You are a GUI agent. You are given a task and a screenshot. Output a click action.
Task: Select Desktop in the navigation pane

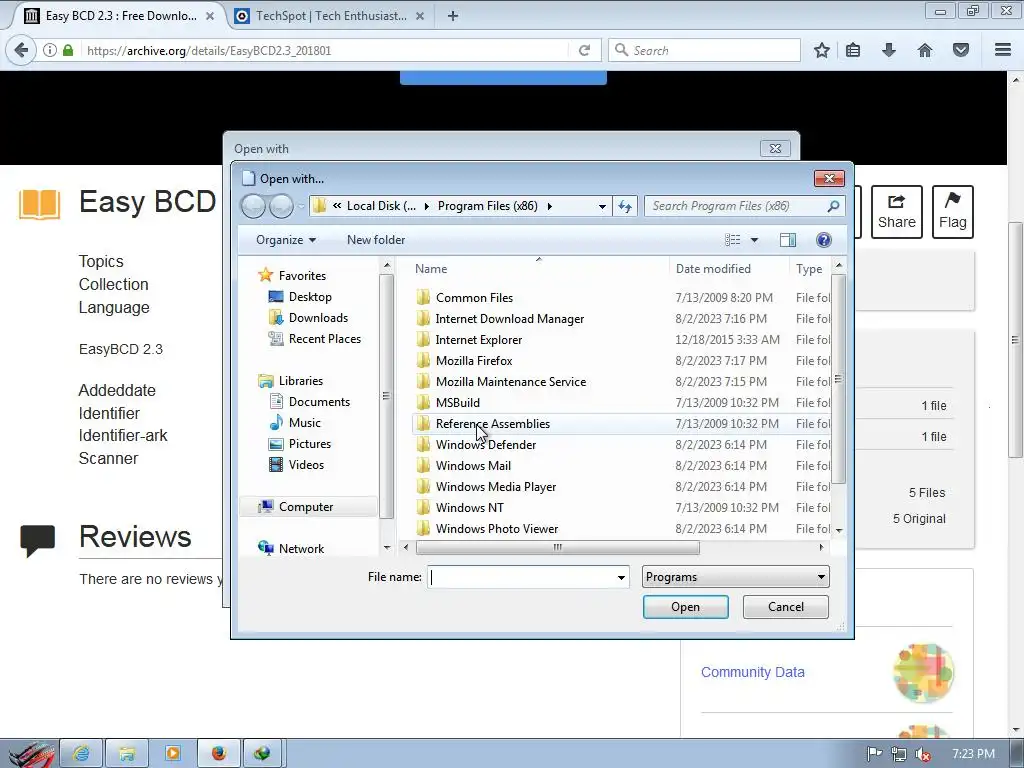coord(310,296)
